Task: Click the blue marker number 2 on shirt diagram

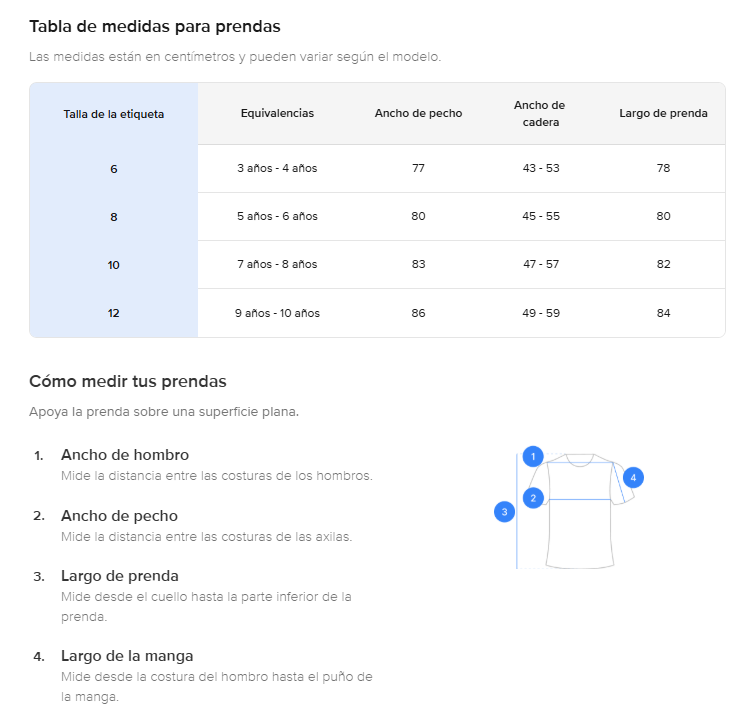Action: click(533, 498)
